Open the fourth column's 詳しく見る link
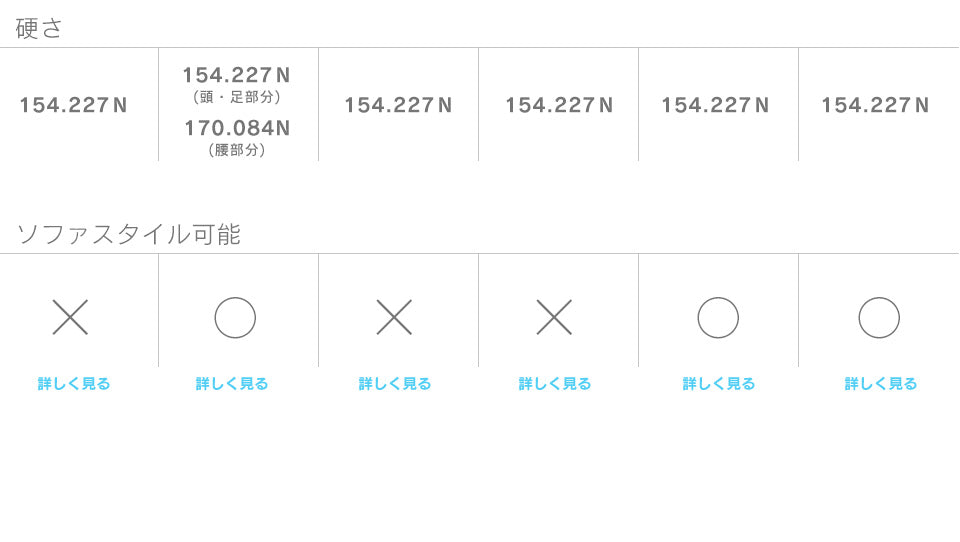 click(555, 383)
